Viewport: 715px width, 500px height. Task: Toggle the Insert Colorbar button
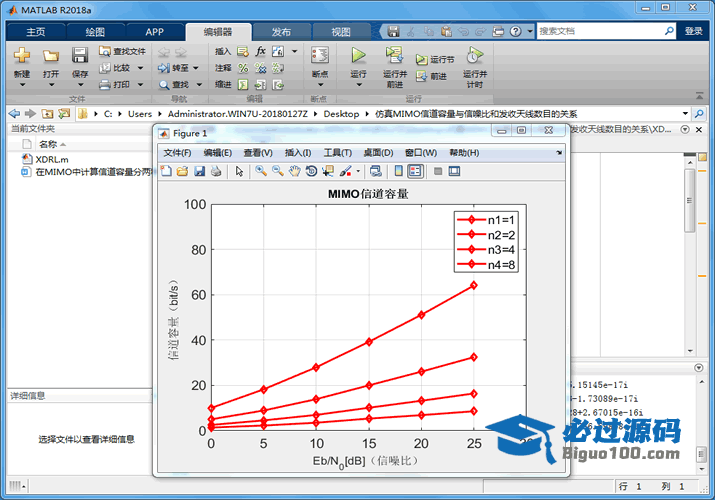[397, 171]
